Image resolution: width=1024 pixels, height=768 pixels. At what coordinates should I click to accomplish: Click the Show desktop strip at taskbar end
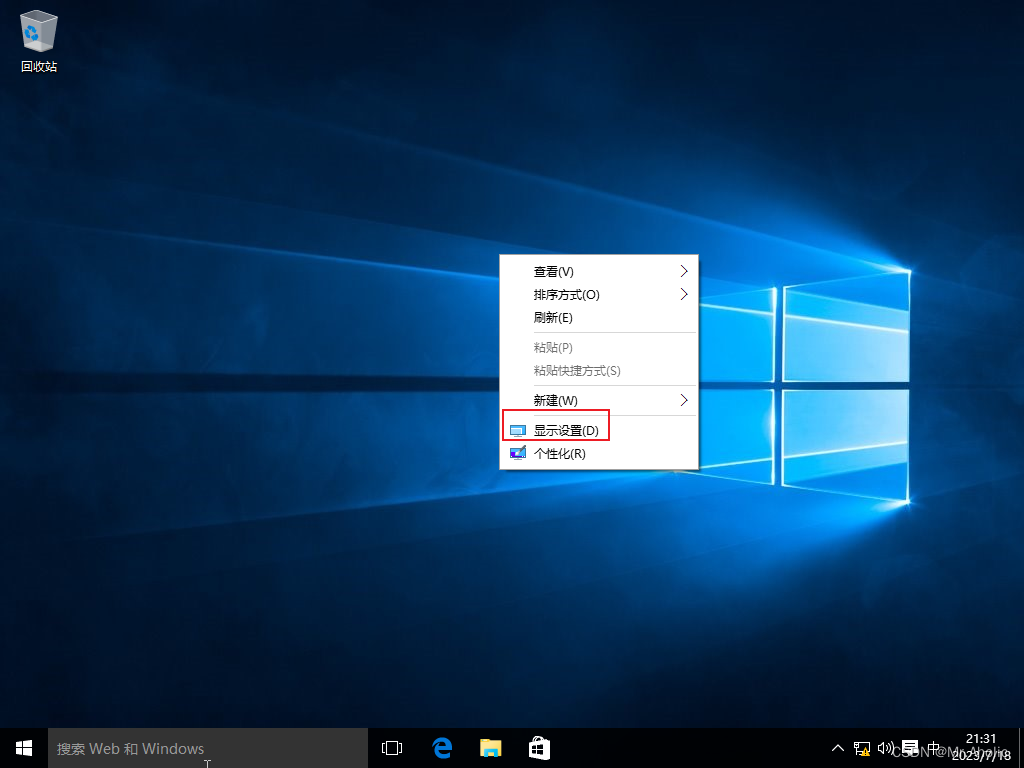tap(1021, 748)
